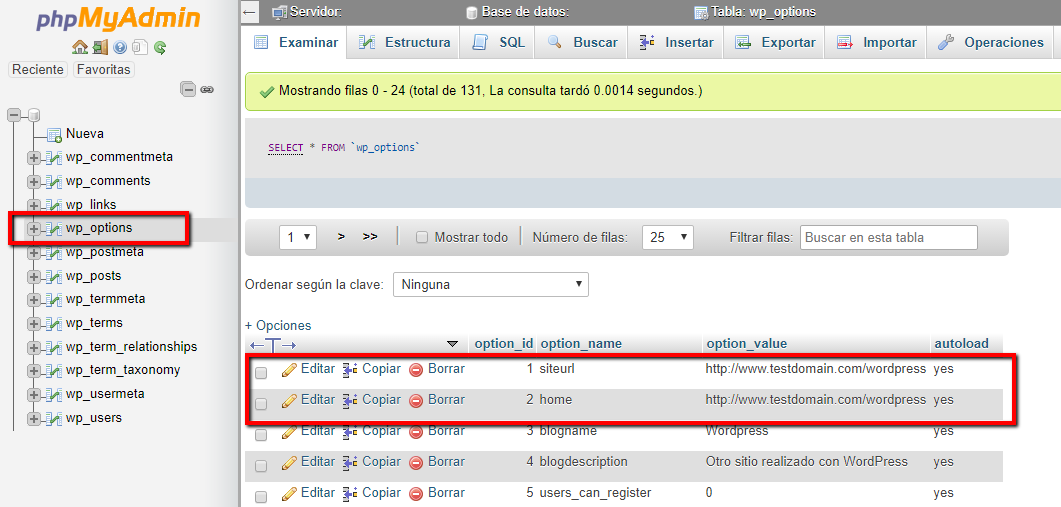
Task: Click copy icon for siteurl row
Action: pyautogui.click(x=350, y=370)
